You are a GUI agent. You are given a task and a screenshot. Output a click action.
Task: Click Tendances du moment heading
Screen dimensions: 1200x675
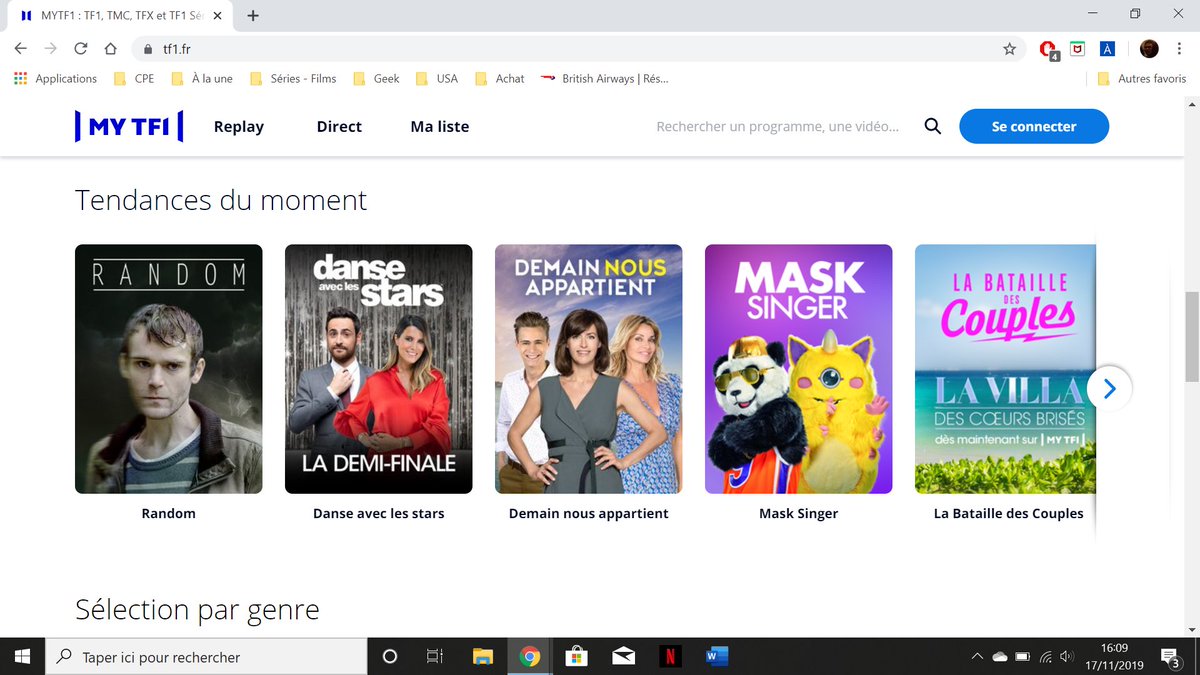click(x=221, y=200)
